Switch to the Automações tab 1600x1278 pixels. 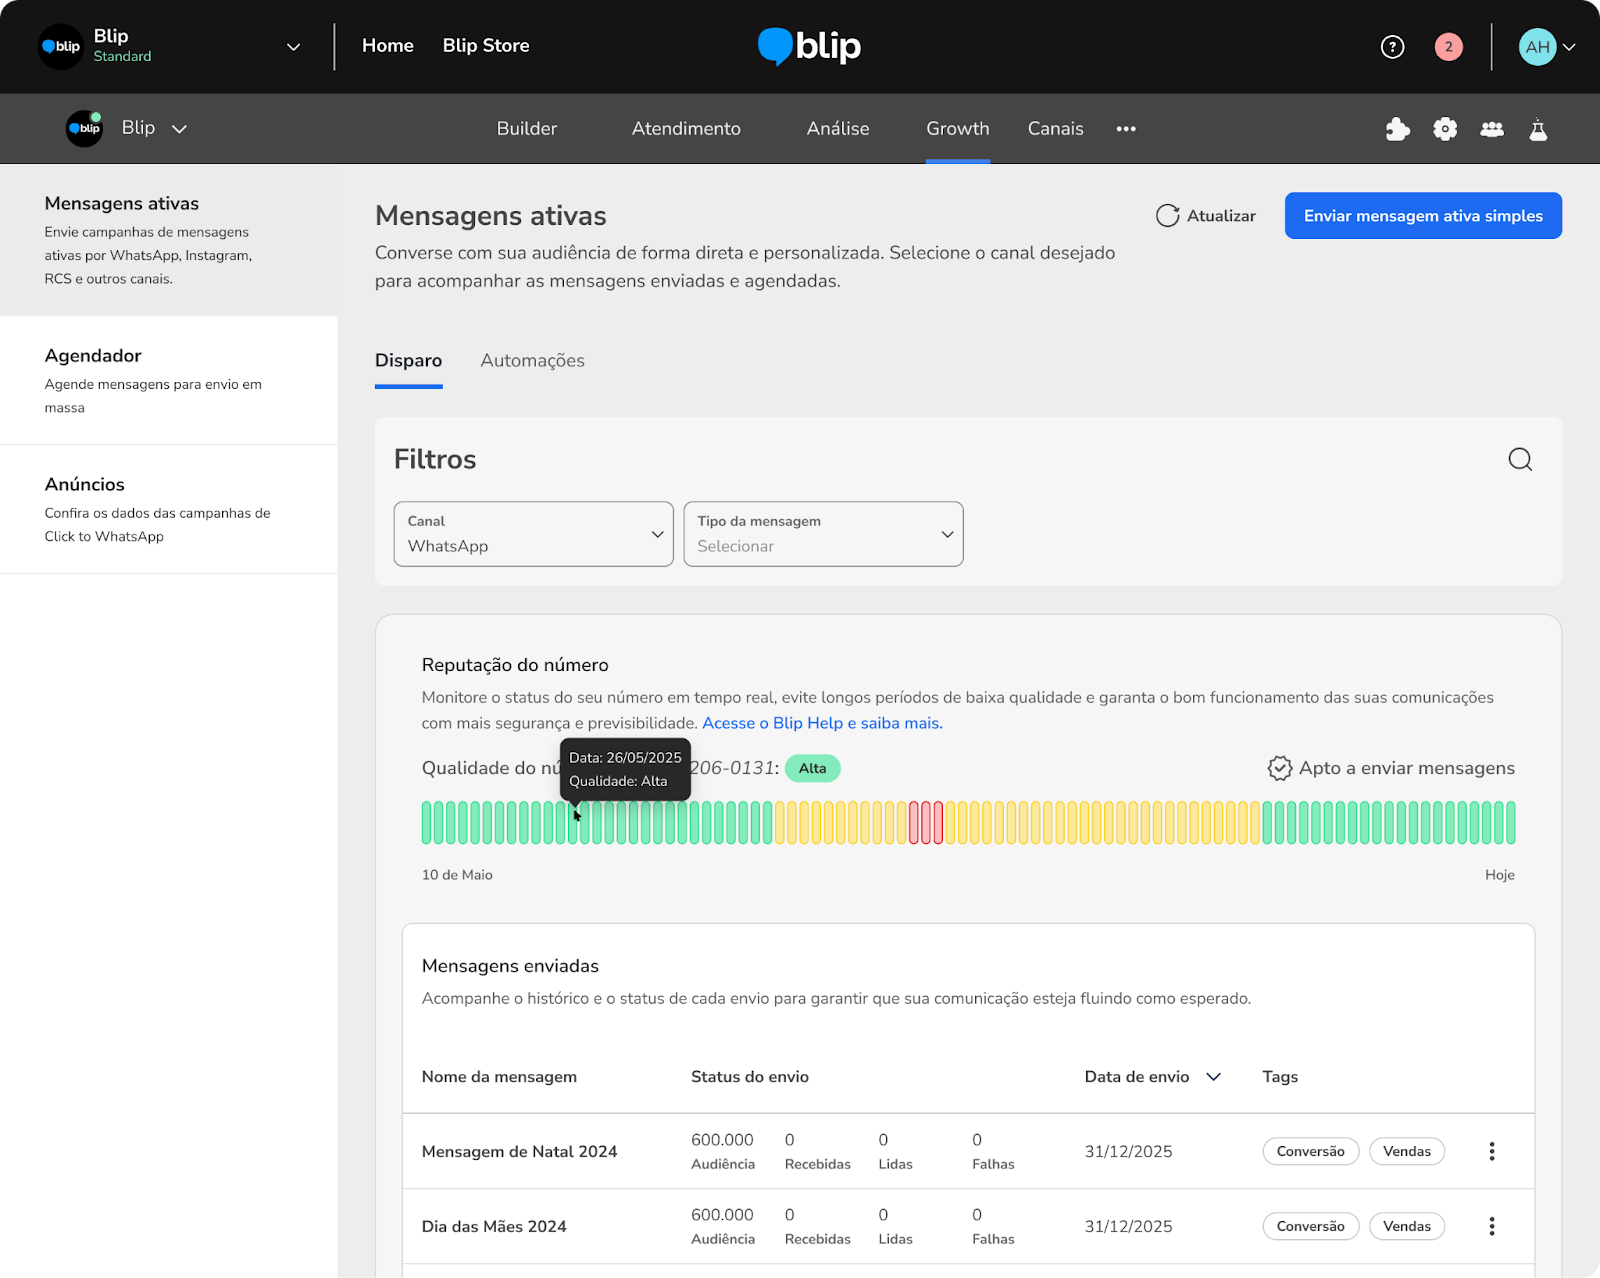[532, 361]
